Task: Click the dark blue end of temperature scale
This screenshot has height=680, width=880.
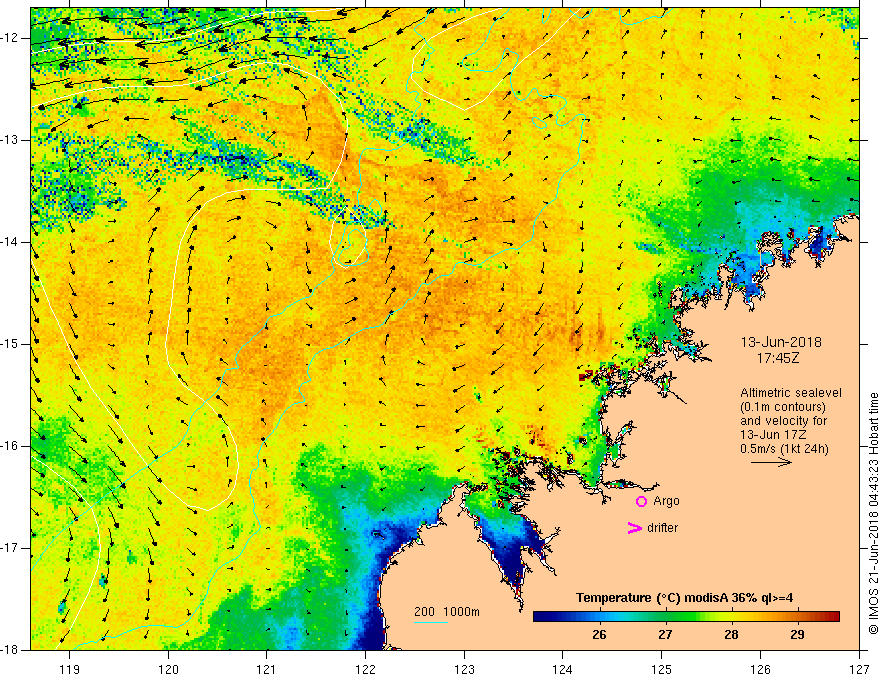Action: coord(542,616)
